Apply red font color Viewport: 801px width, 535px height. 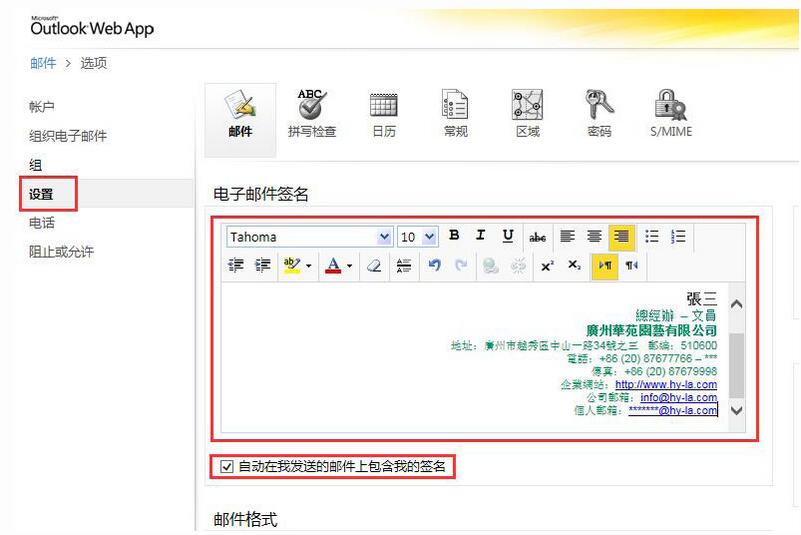tap(333, 265)
